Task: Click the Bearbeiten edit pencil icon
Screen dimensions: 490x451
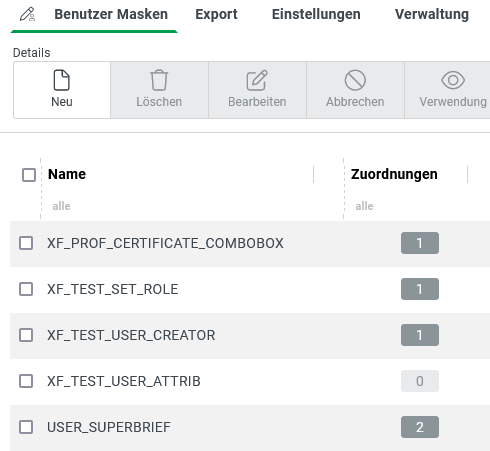Action: coord(257,80)
